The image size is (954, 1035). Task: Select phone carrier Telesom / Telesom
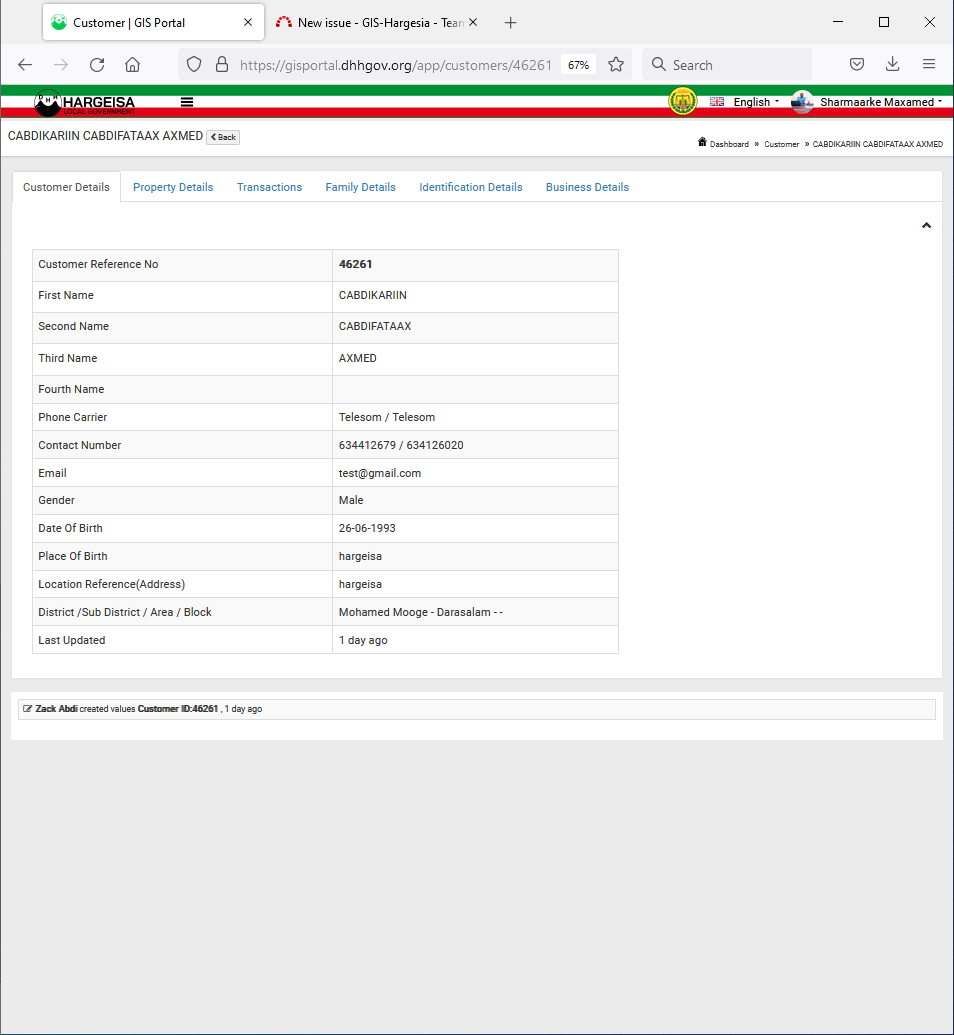[387, 417]
